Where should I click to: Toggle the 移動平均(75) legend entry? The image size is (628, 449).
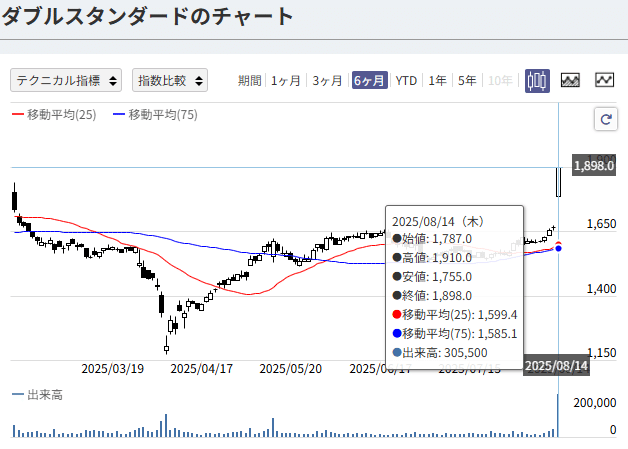click(x=155, y=115)
